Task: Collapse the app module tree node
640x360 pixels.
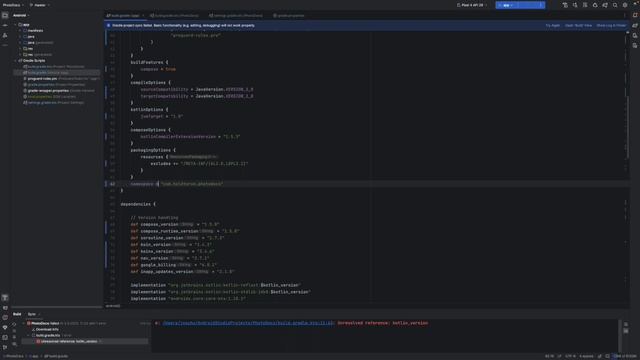Action: coord(16,24)
